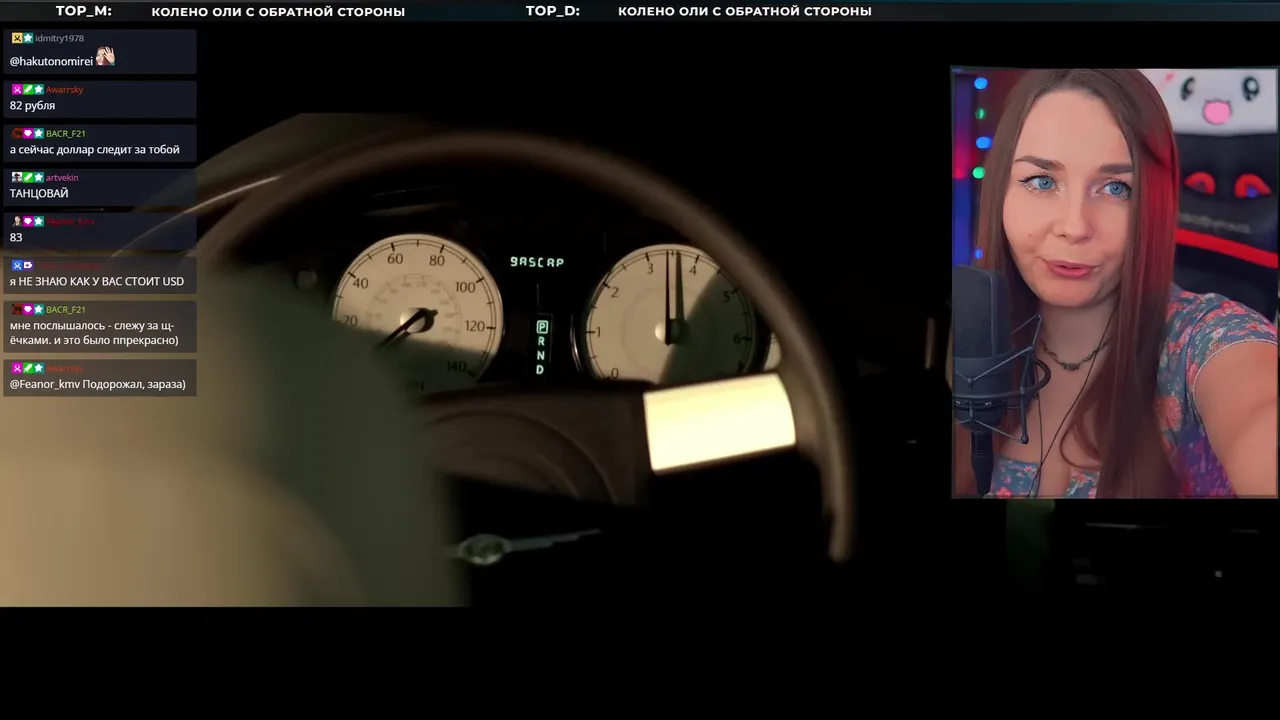This screenshot has width=1280, height=720.
Task: Select the chat message '83'
Action: [16, 237]
